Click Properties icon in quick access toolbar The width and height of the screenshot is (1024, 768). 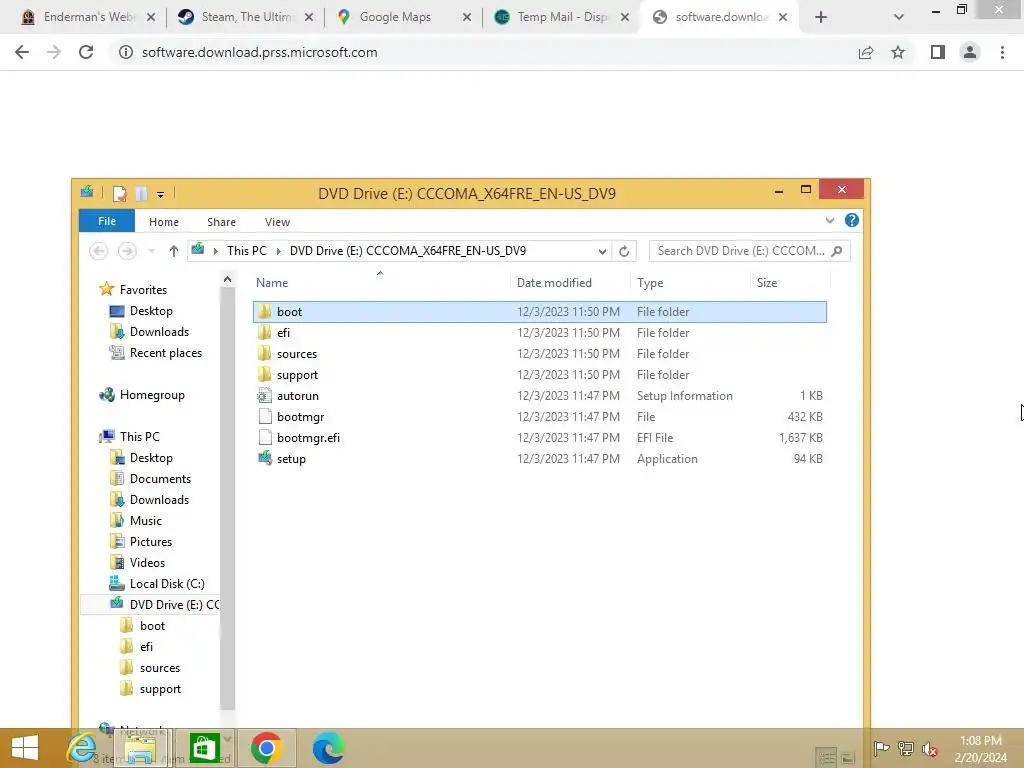(x=119, y=193)
